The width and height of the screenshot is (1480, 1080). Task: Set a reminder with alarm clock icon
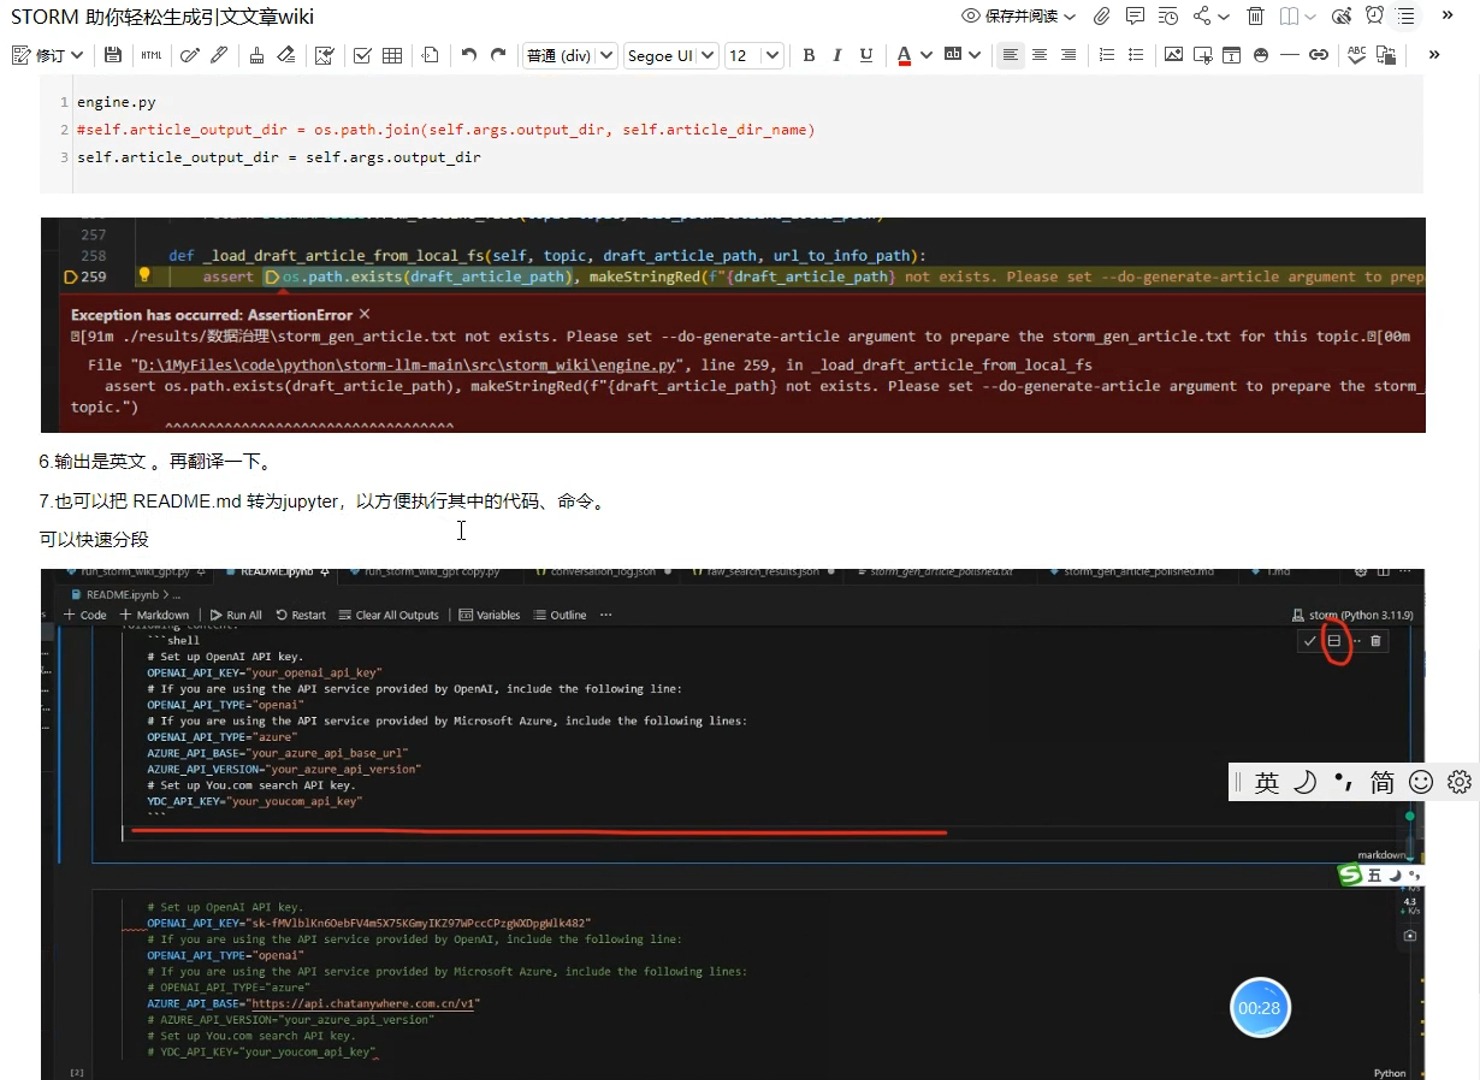click(x=1375, y=16)
